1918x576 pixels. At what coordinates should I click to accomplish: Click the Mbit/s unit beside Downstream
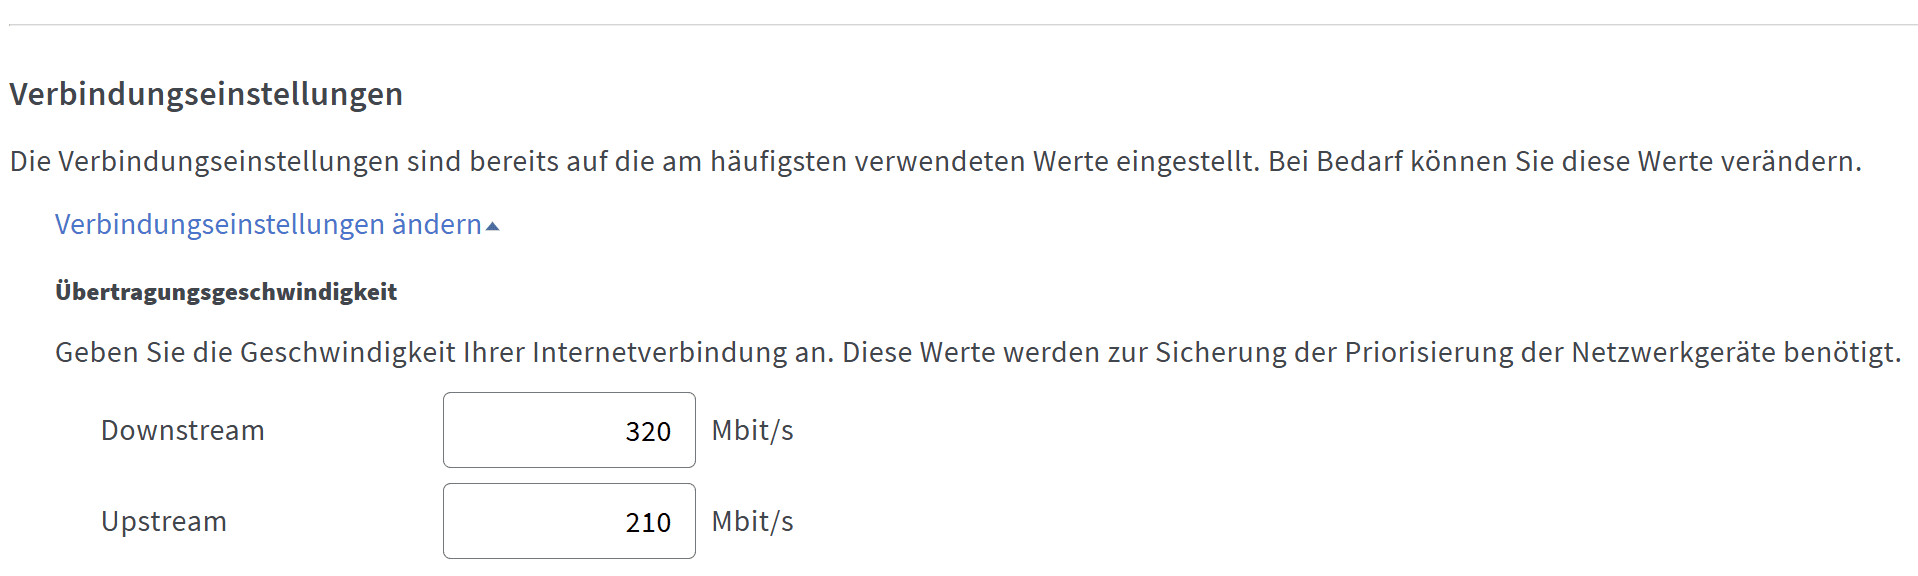[752, 431]
